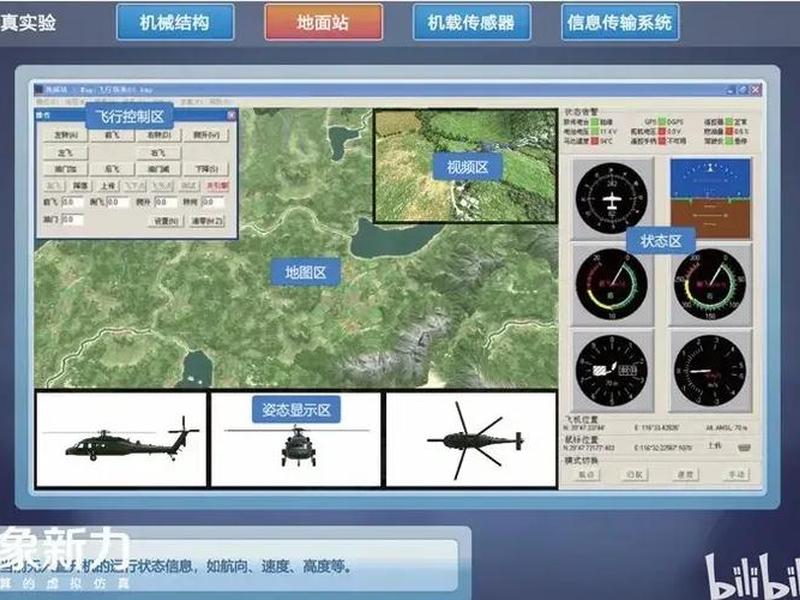Click the 上传 label in waypoint position row

714,446
